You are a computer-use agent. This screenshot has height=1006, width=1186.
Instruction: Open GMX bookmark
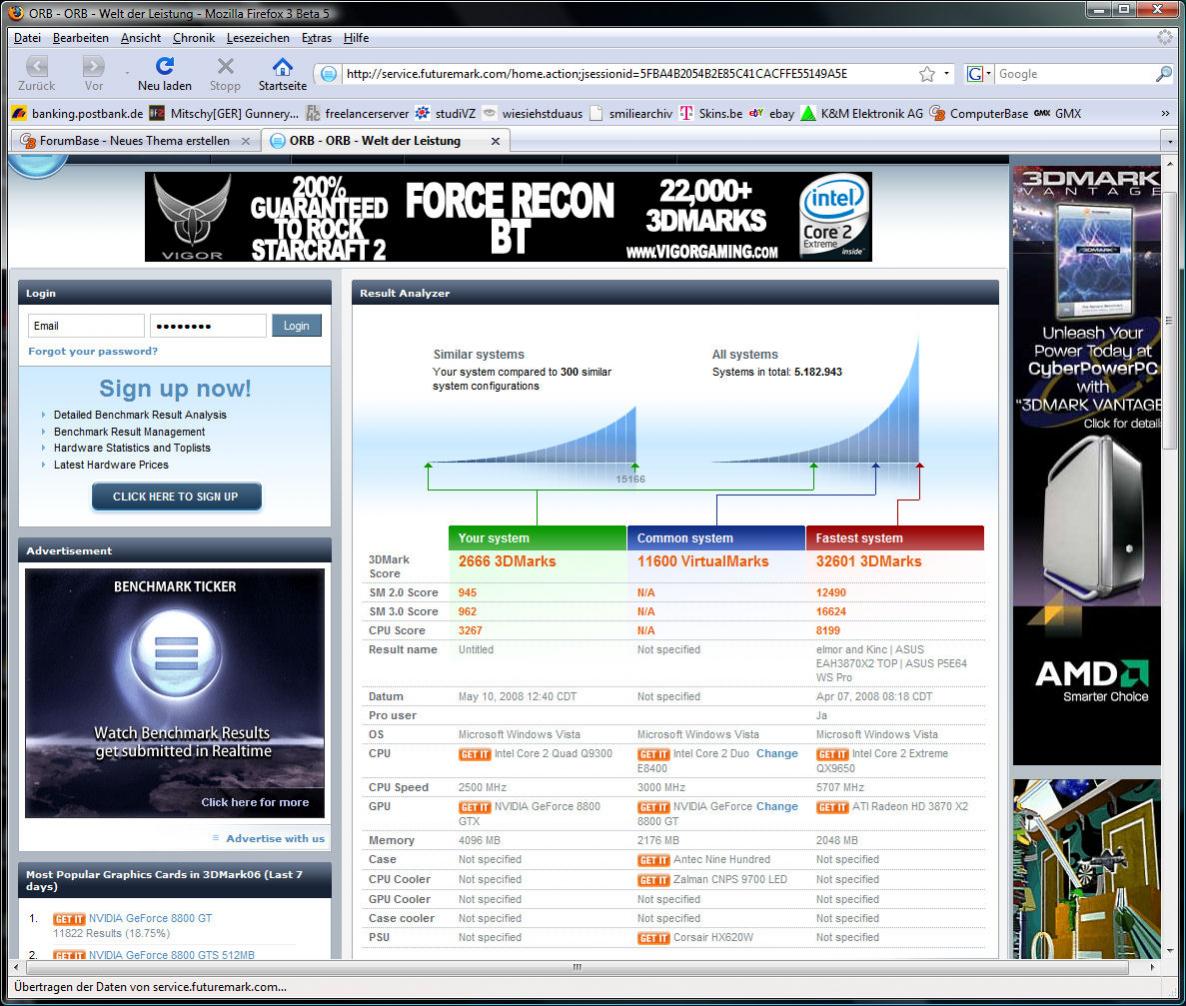click(1057, 113)
